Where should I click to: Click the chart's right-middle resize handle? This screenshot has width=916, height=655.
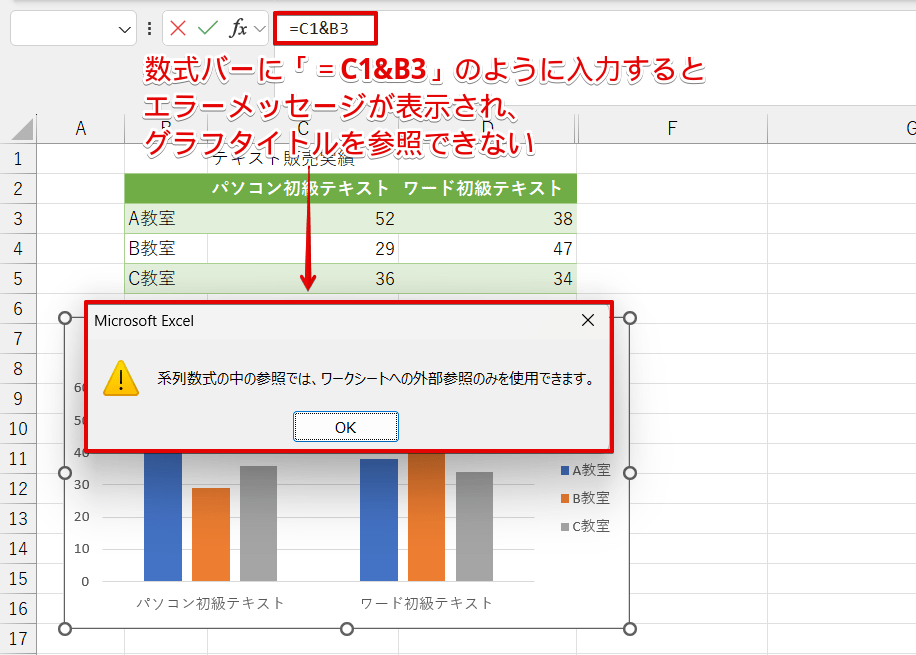pyautogui.click(x=630, y=473)
